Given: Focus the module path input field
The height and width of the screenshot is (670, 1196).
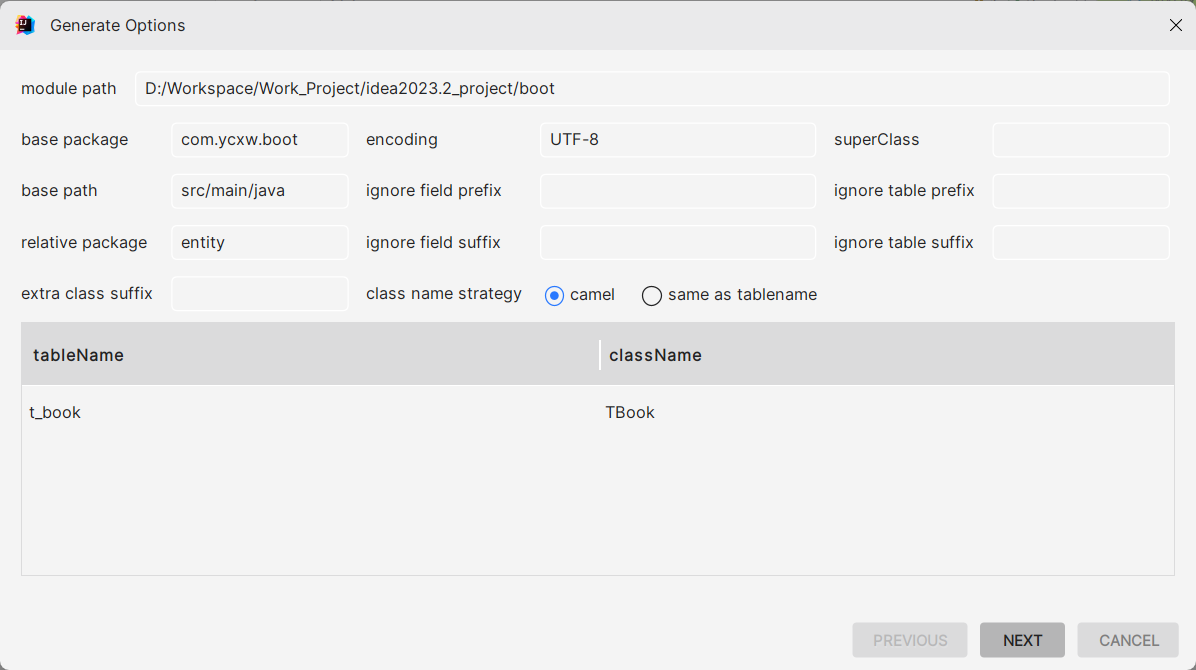Looking at the screenshot, I should click(652, 89).
